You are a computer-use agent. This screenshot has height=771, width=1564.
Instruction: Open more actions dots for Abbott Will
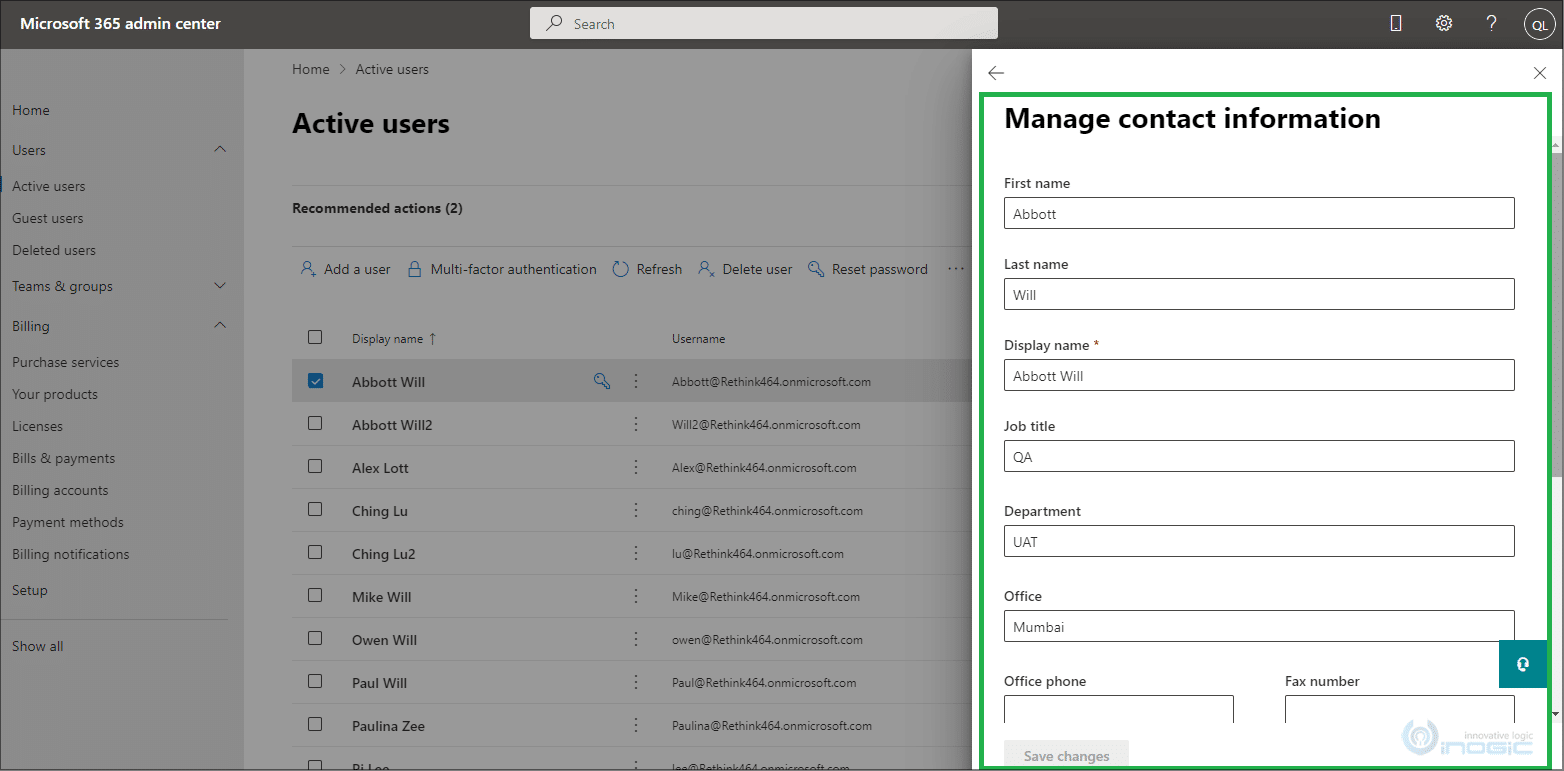[636, 381]
